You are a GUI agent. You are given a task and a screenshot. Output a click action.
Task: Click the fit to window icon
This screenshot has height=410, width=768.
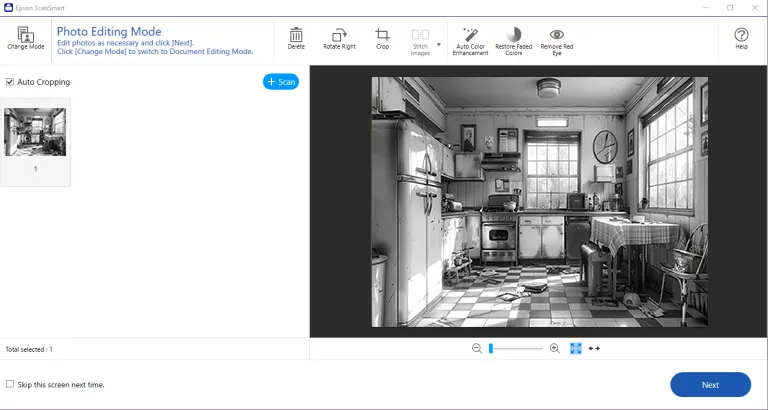[x=576, y=348]
